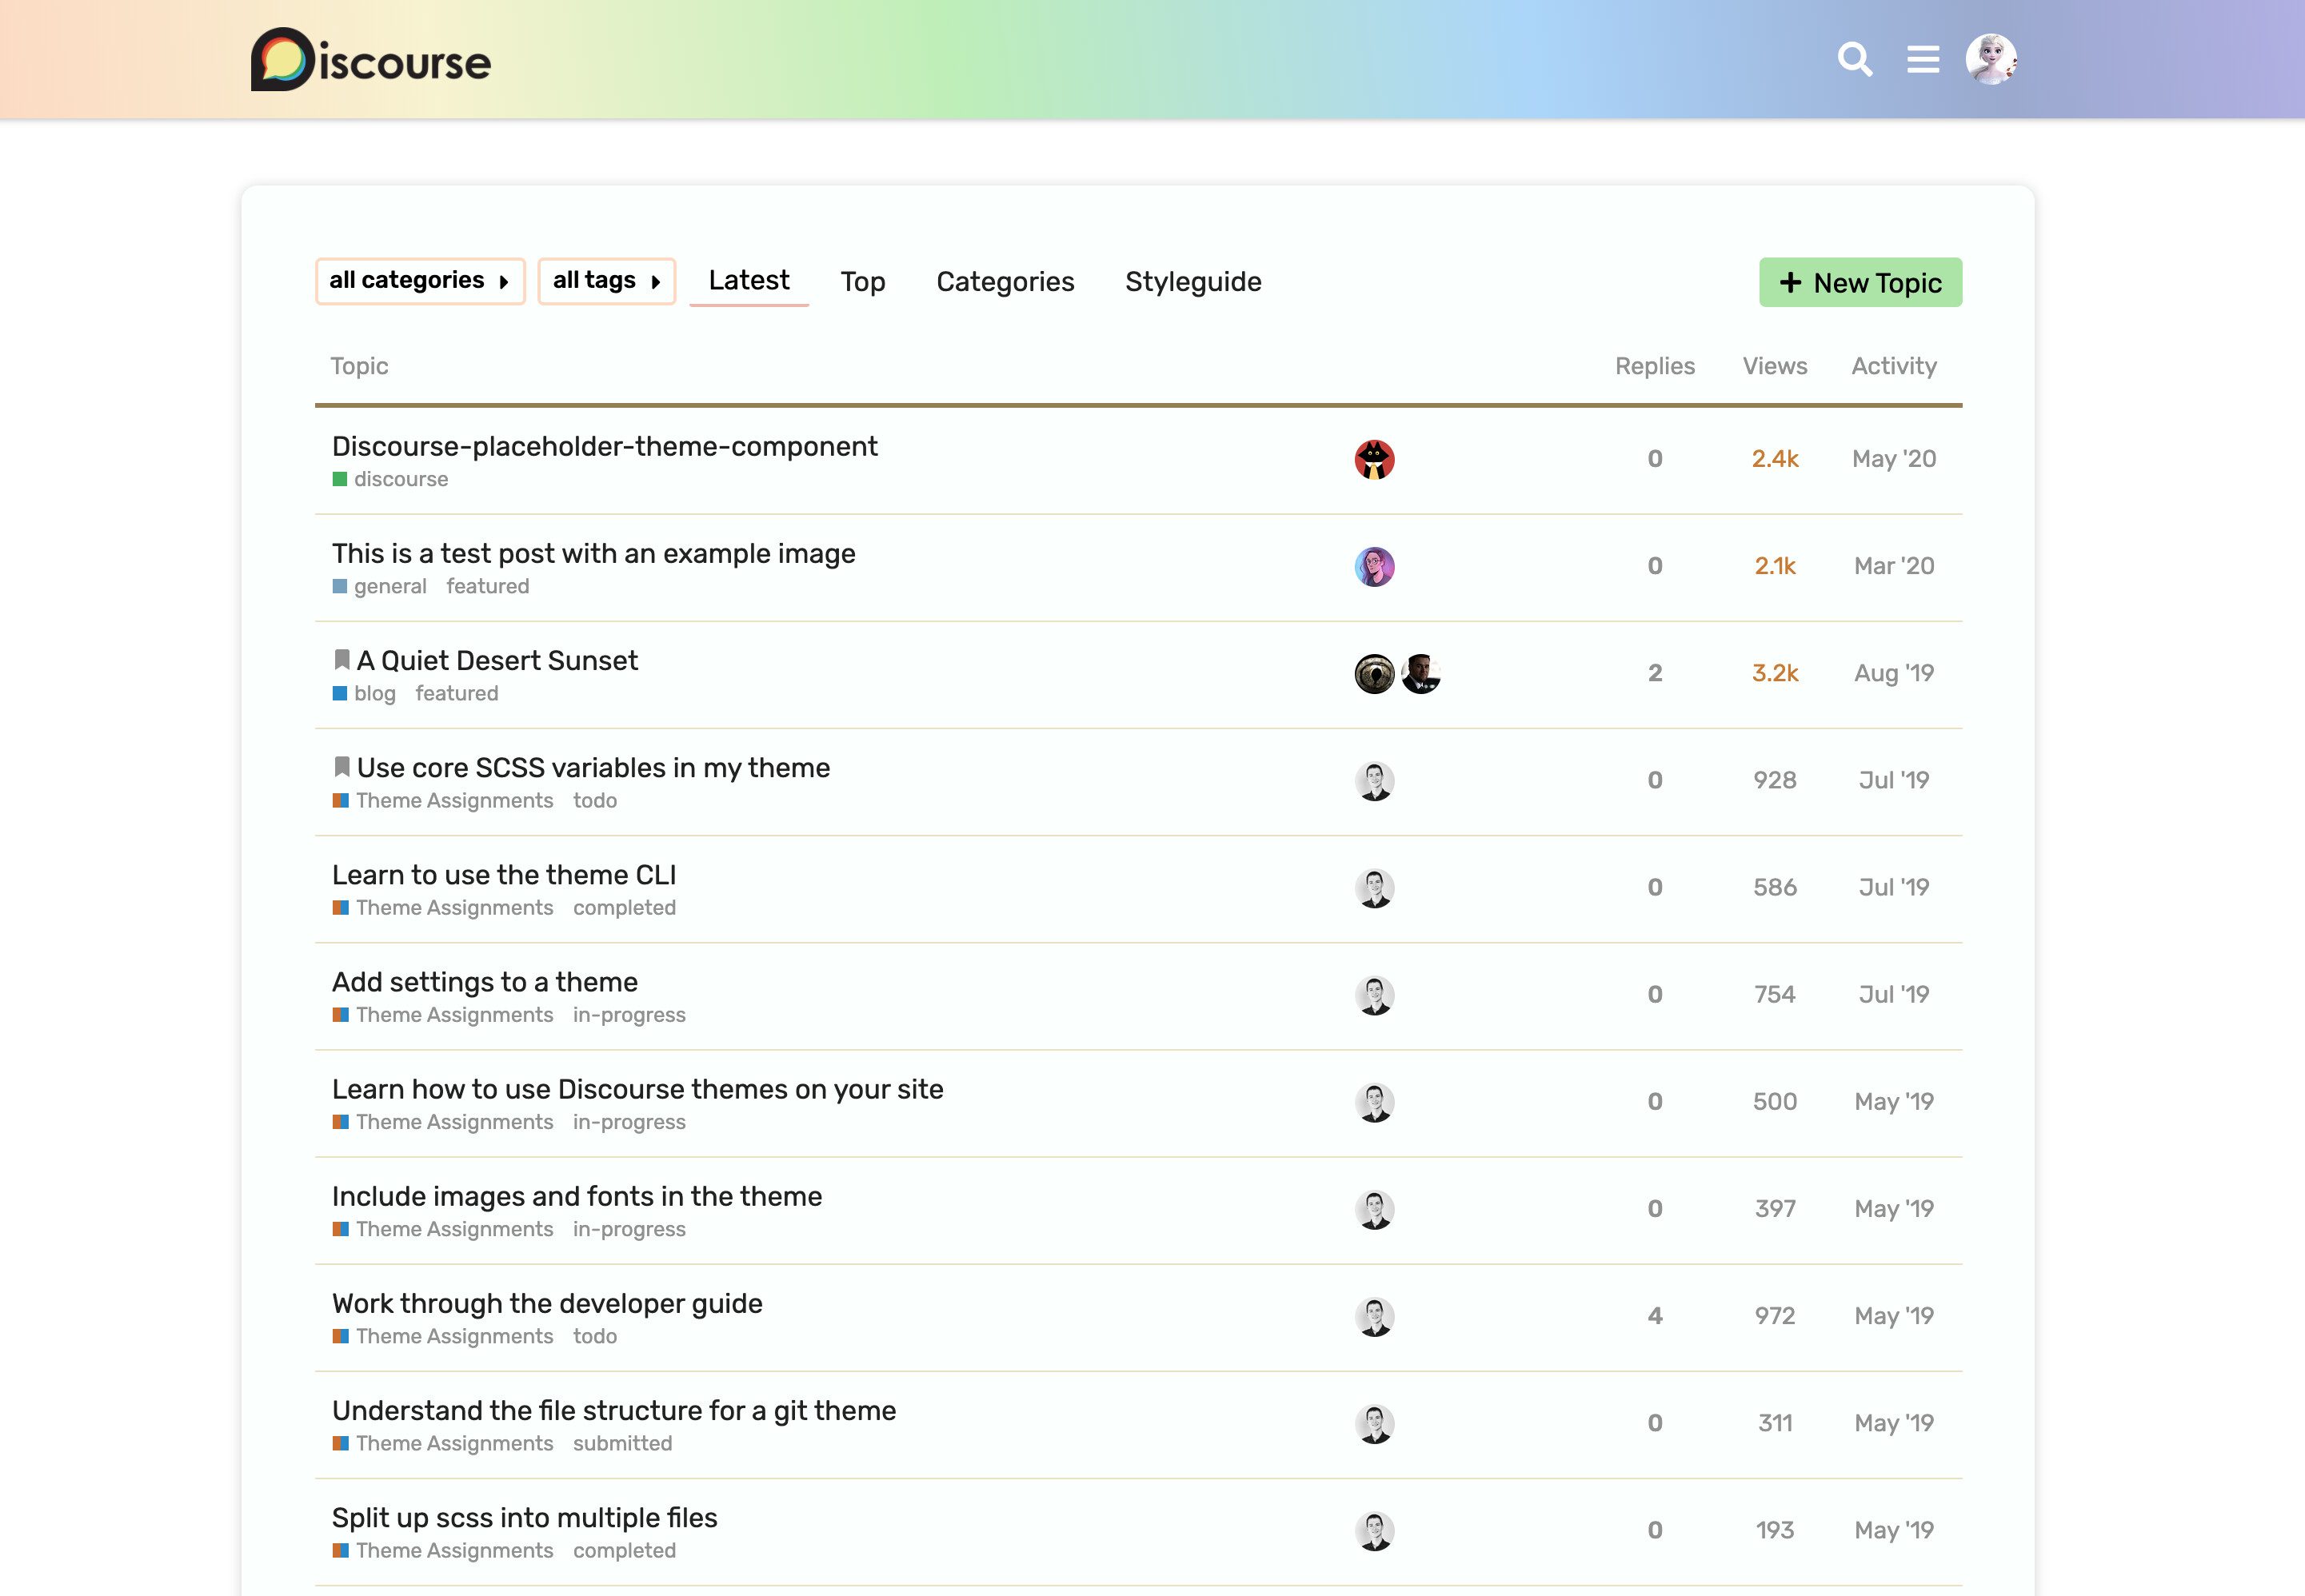
Task: Click the red cat avatar on the placeholder topic
Action: click(1374, 460)
